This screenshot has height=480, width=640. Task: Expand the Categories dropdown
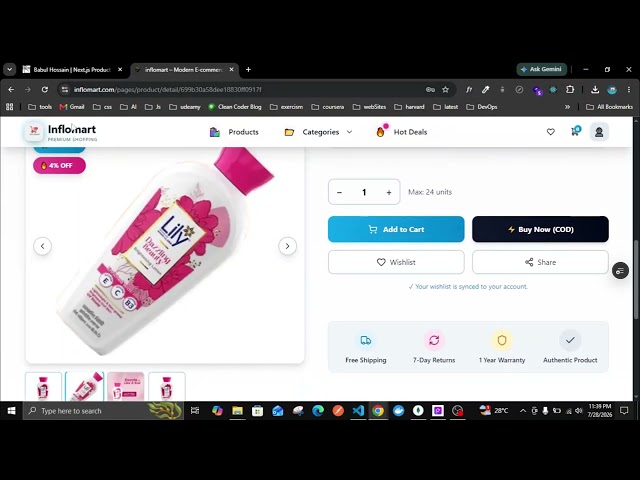(318, 132)
